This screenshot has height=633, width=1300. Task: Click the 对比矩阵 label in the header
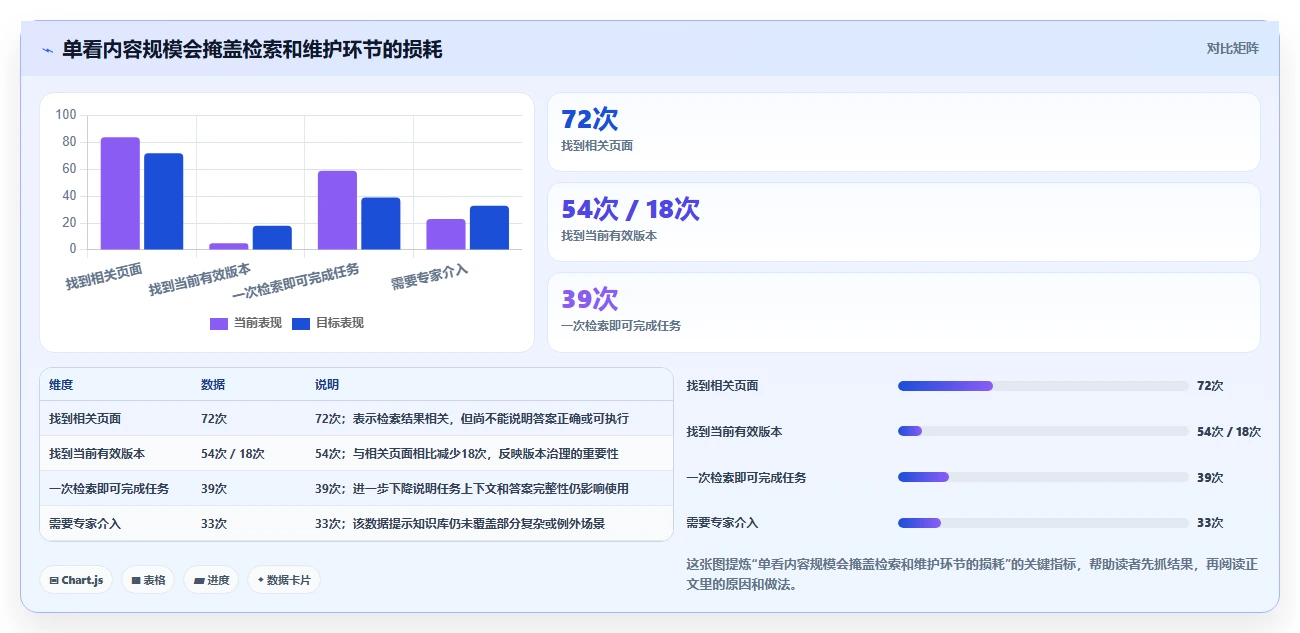1233,48
